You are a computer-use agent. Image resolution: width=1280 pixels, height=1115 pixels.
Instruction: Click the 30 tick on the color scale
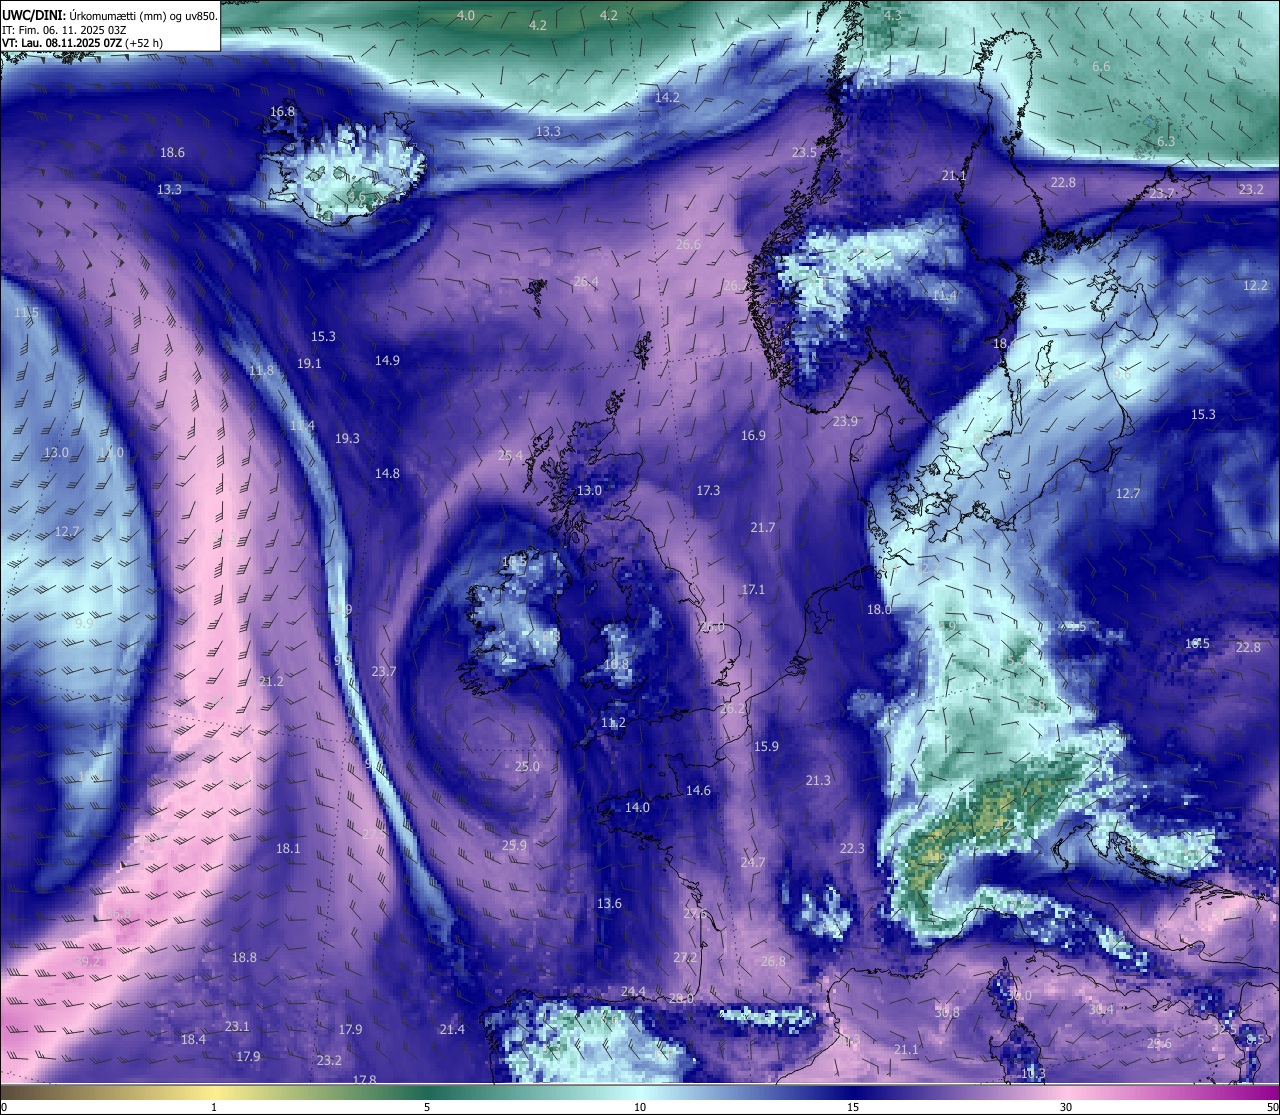[x=1066, y=1107]
